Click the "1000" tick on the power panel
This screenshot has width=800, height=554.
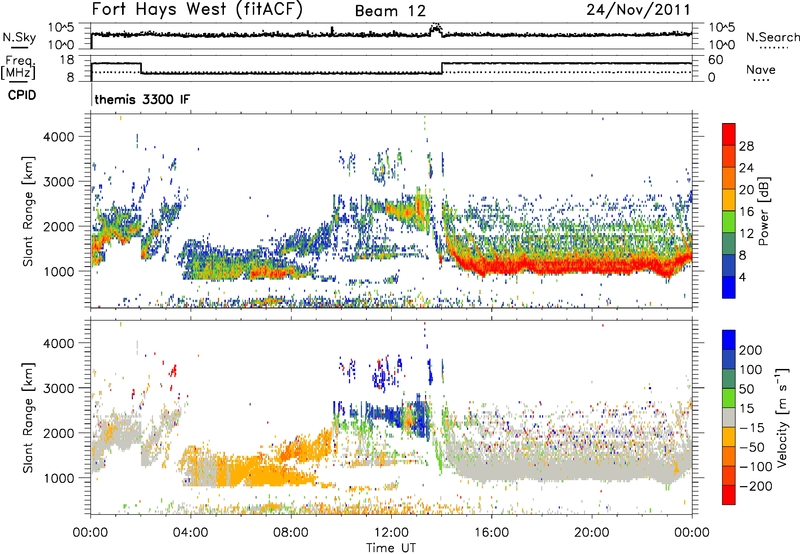tap(58, 271)
